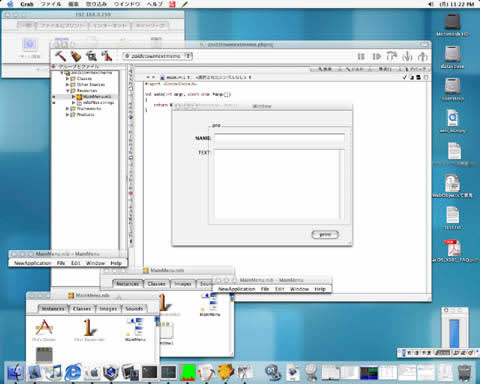Click the Step Into down-arrow debugger icon

tap(407, 56)
